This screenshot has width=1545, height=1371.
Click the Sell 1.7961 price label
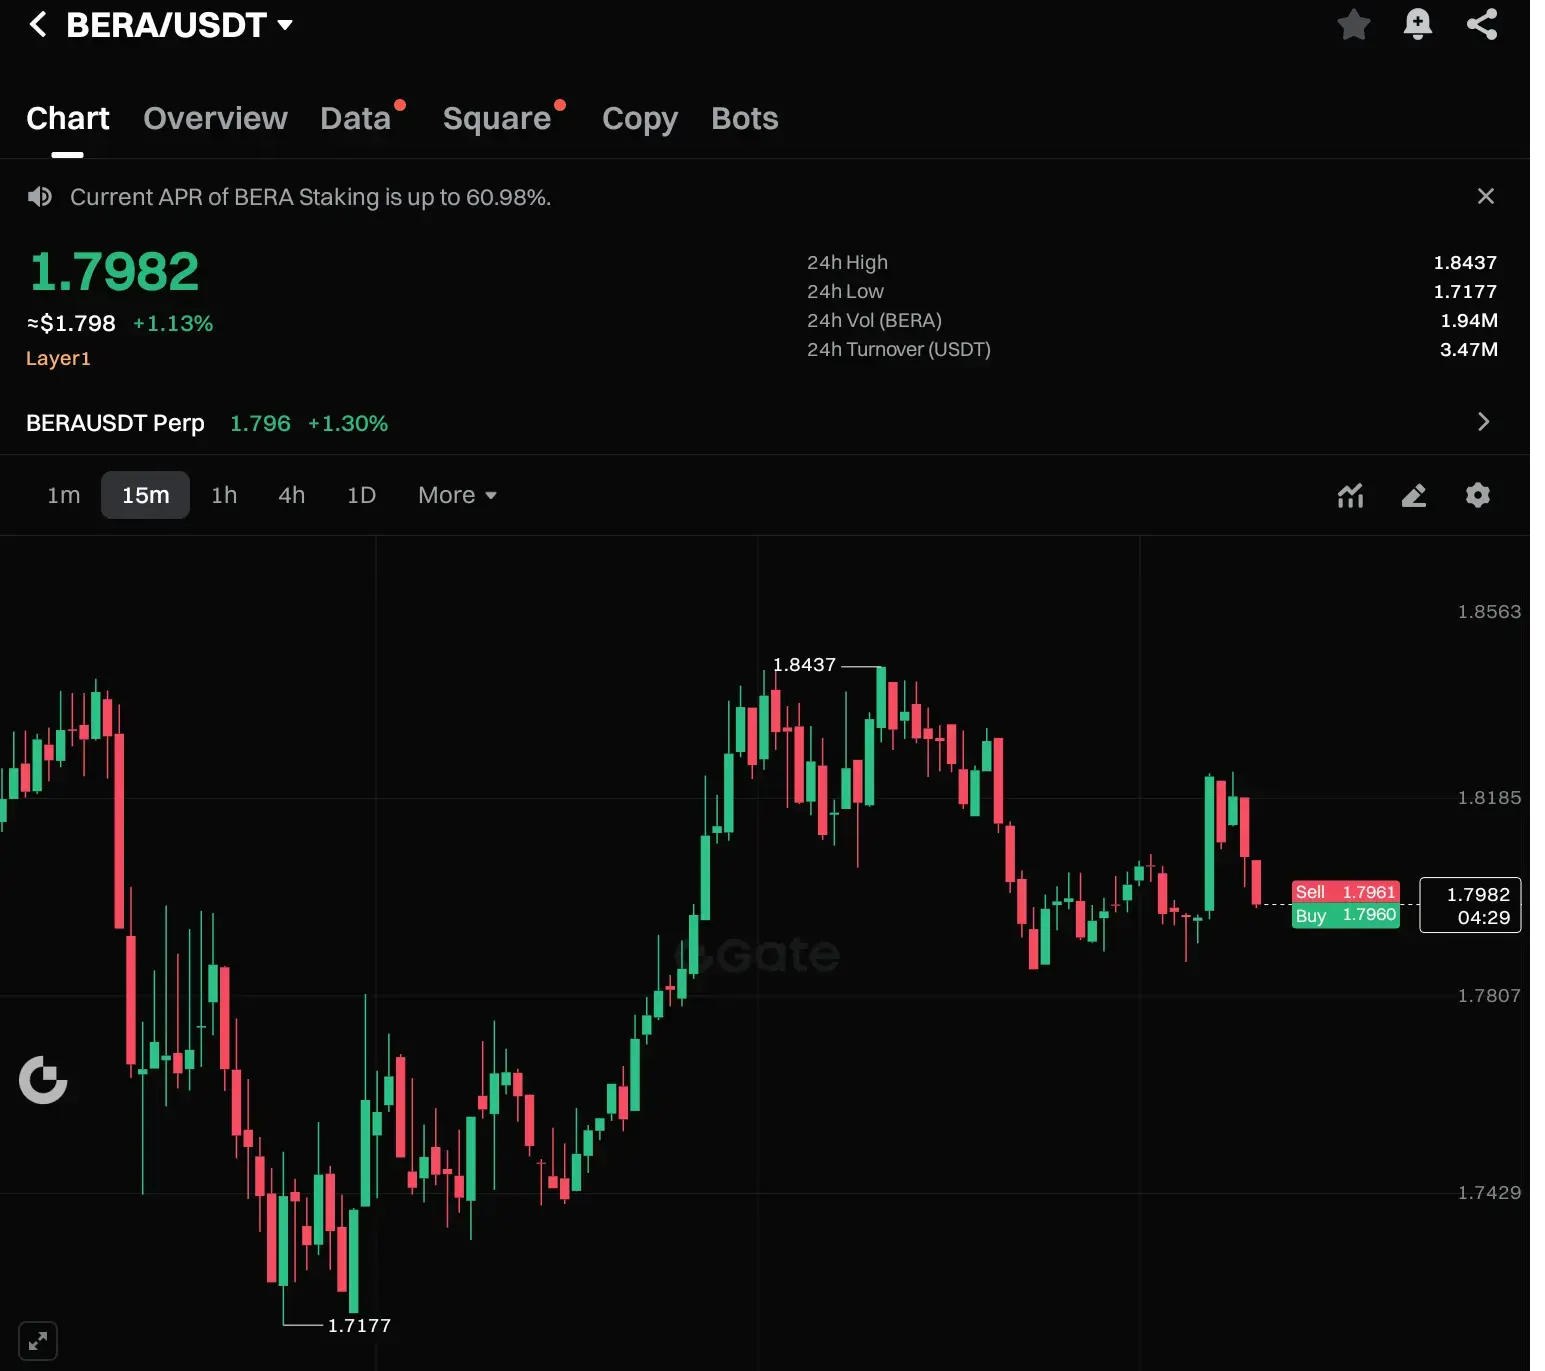pyautogui.click(x=1346, y=892)
